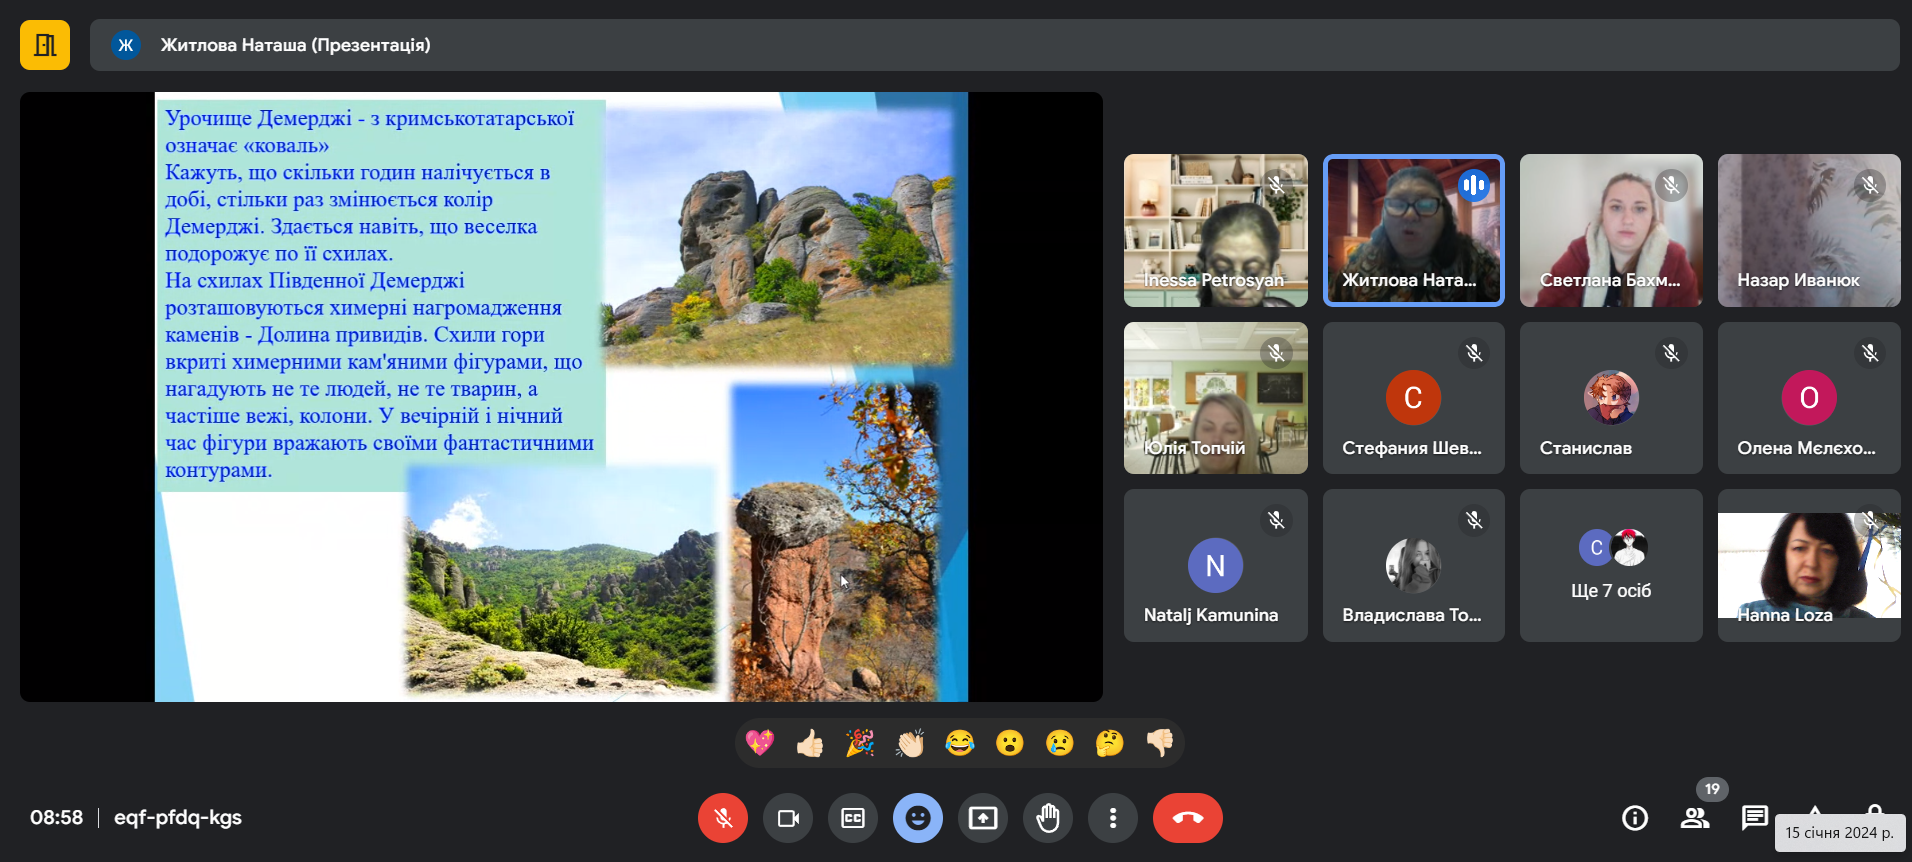The height and width of the screenshot is (862, 1912).
Task: Hide the emoji reactions bar
Action: click(918, 818)
